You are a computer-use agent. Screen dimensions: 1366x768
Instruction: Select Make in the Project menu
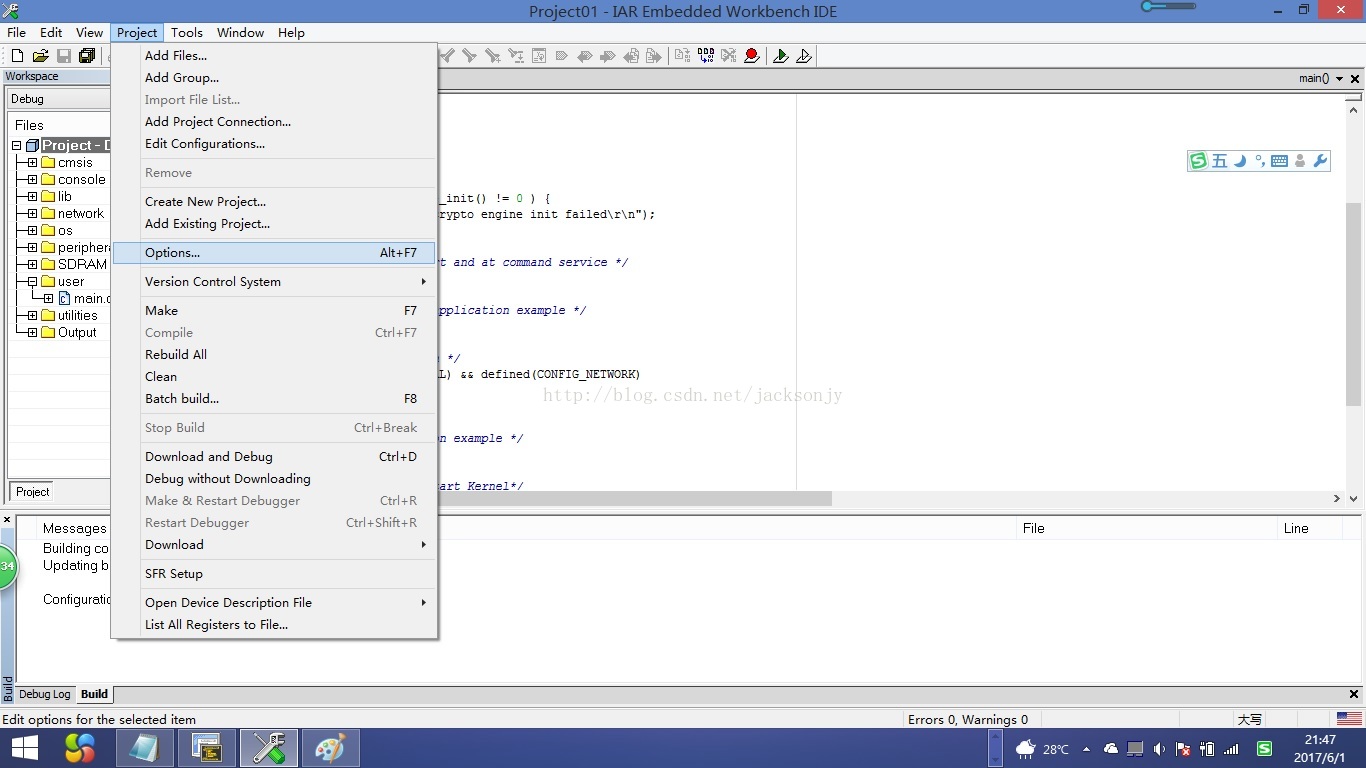(274, 311)
